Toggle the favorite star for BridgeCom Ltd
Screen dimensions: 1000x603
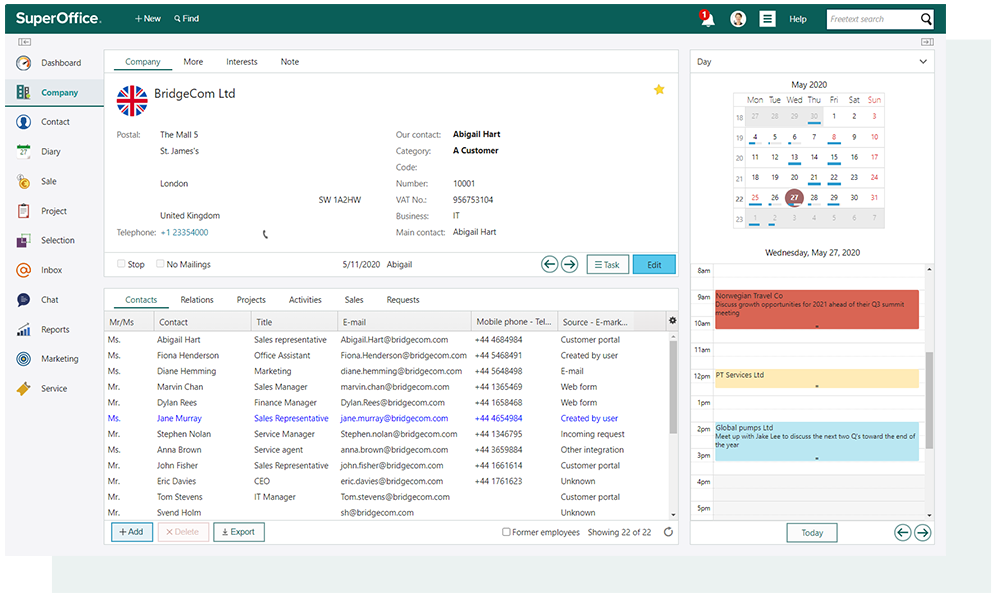659,90
